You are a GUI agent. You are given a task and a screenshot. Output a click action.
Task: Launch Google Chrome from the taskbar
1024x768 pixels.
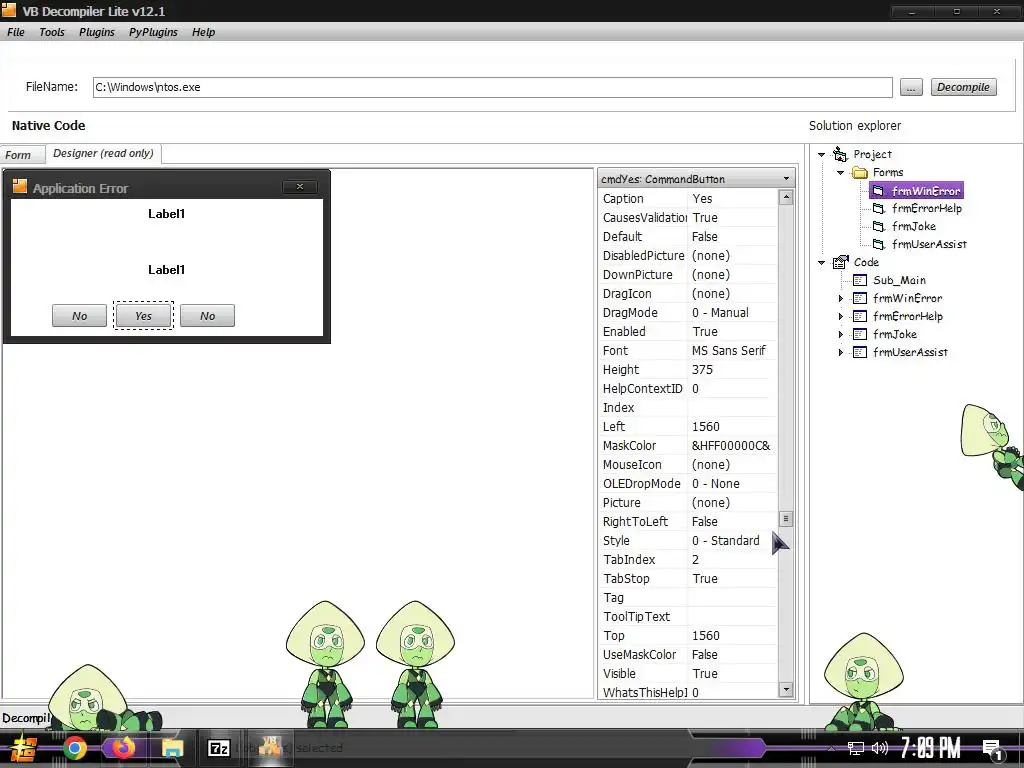pos(74,748)
